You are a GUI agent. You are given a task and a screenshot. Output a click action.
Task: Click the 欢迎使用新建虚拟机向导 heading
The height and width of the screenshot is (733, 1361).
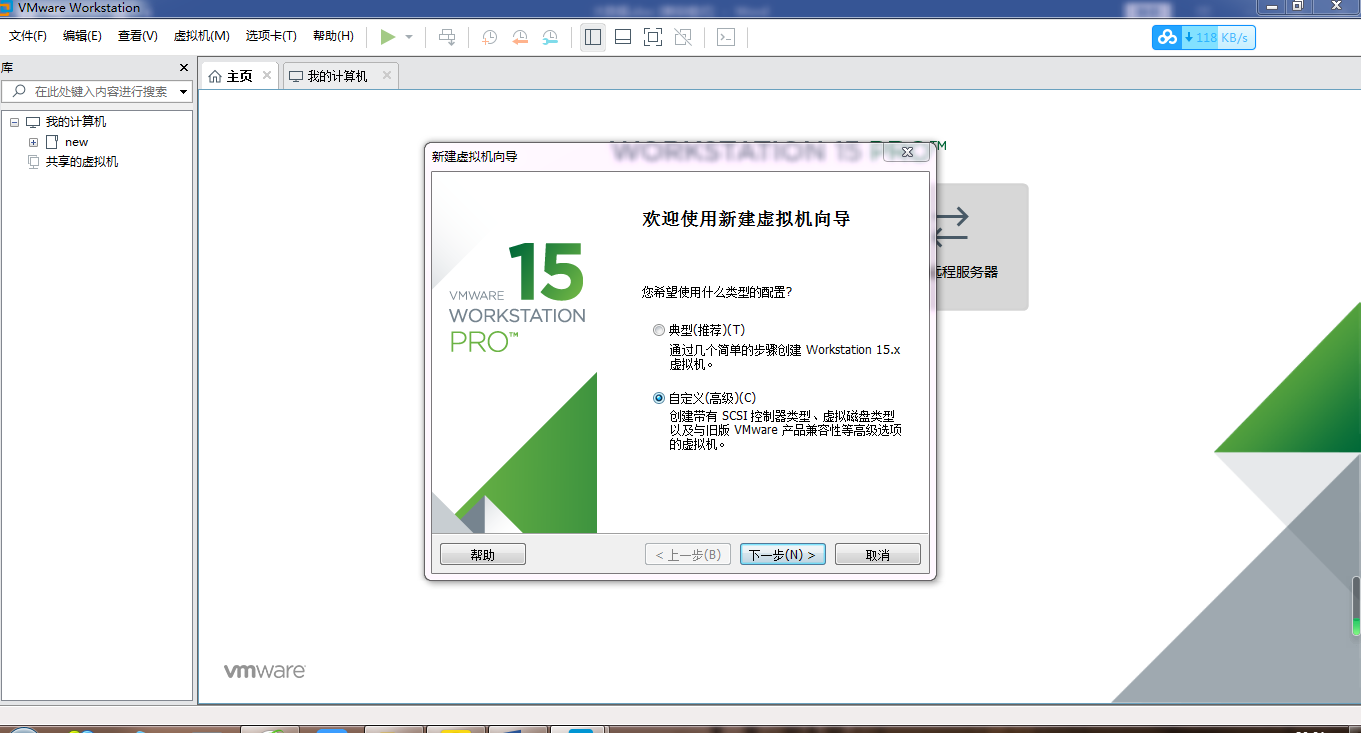tap(746, 219)
